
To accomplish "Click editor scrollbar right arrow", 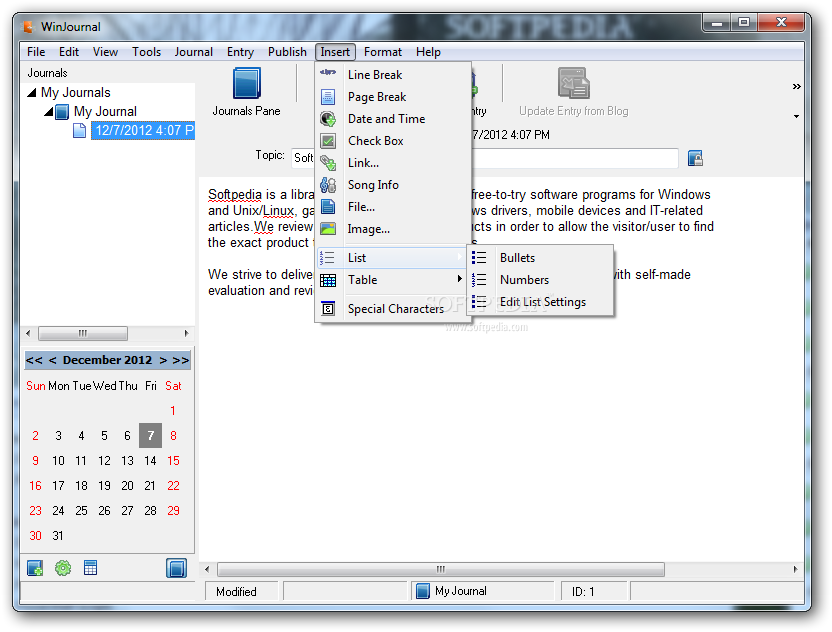I will coord(795,569).
